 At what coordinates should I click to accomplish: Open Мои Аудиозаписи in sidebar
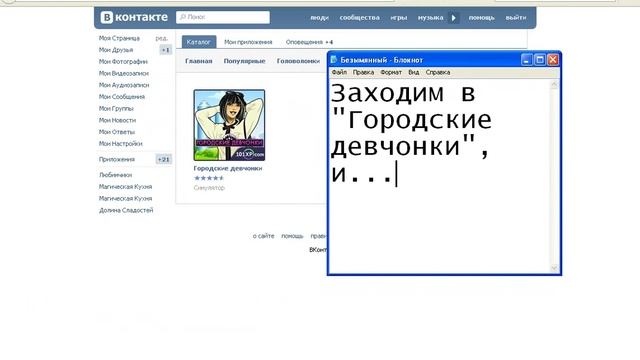tap(124, 85)
